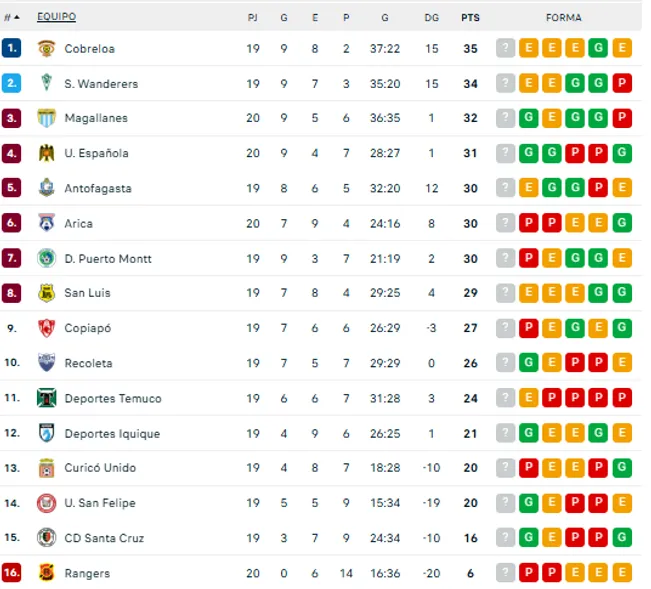This screenshot has width=651, height=589.
Task: Open Cobreloa's upcoming match question-mark badge
Action: (505, 48)
